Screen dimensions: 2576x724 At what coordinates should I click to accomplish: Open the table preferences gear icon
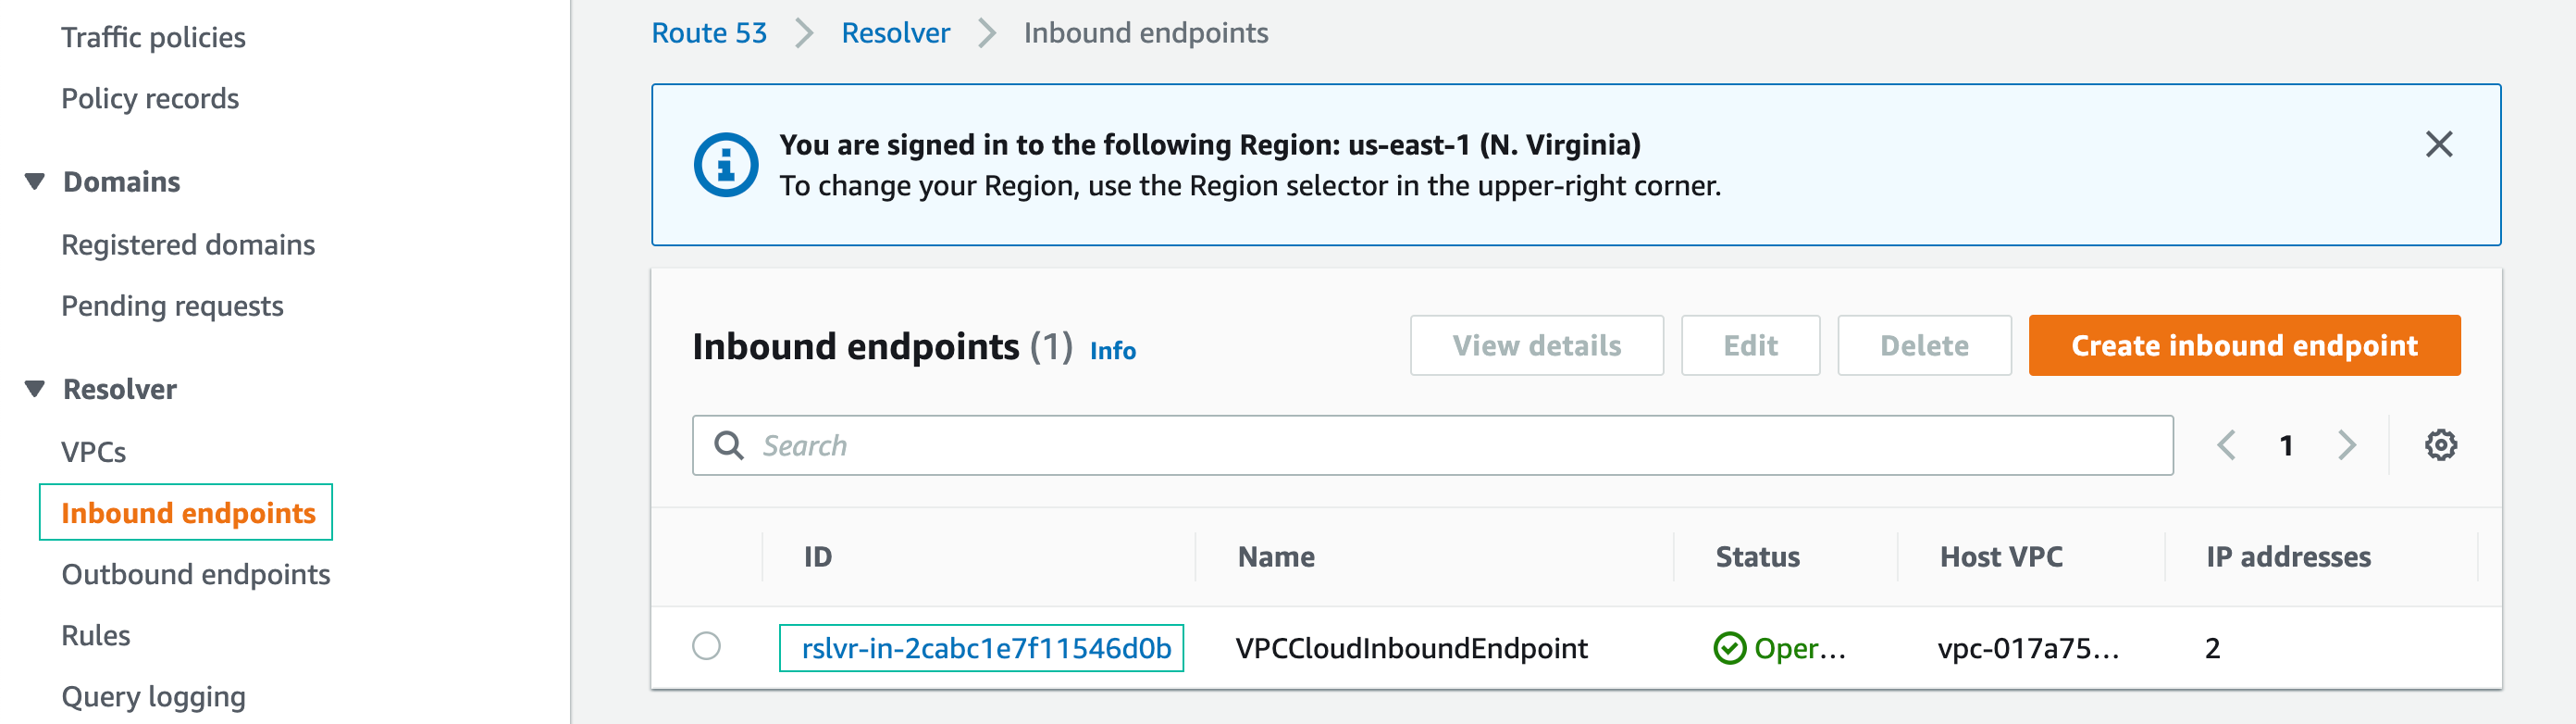pyautogui.click(x=2442, y=444)
